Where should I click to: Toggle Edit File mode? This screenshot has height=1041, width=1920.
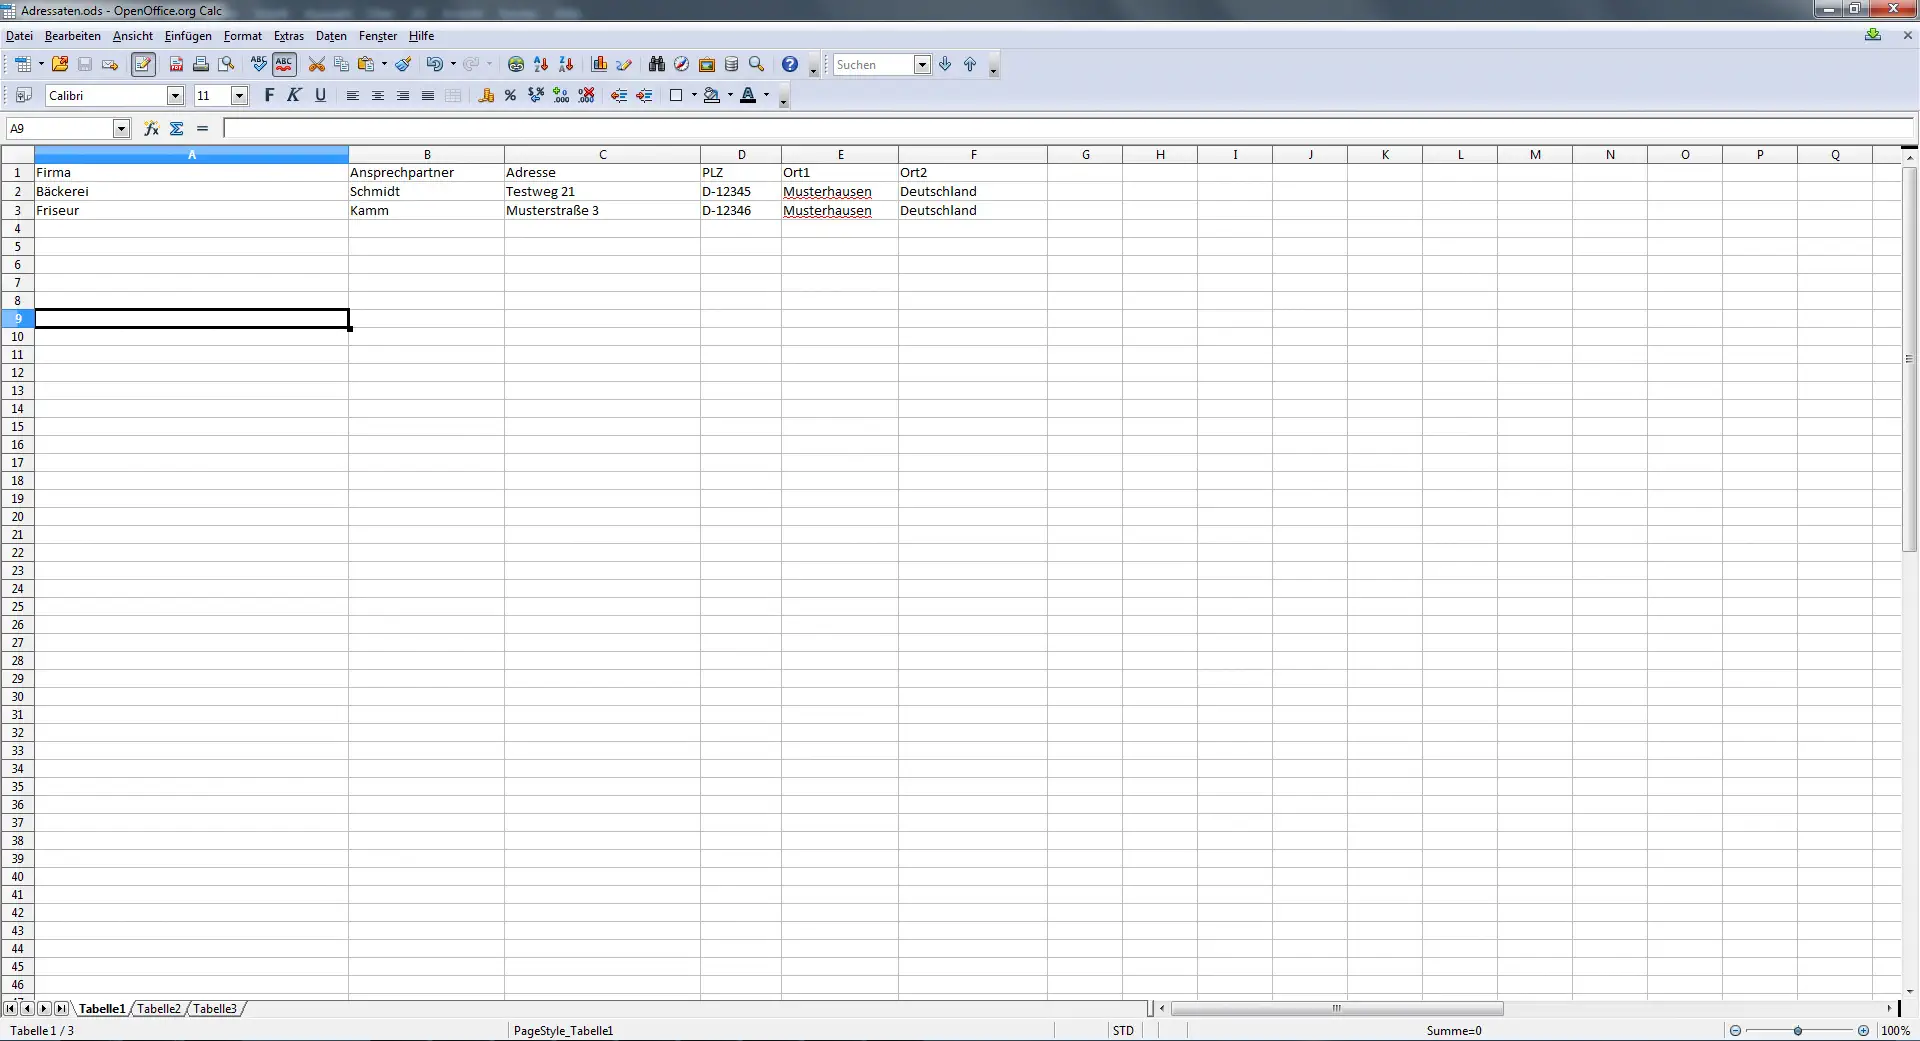pyautogui.click(x=143, y=65)
